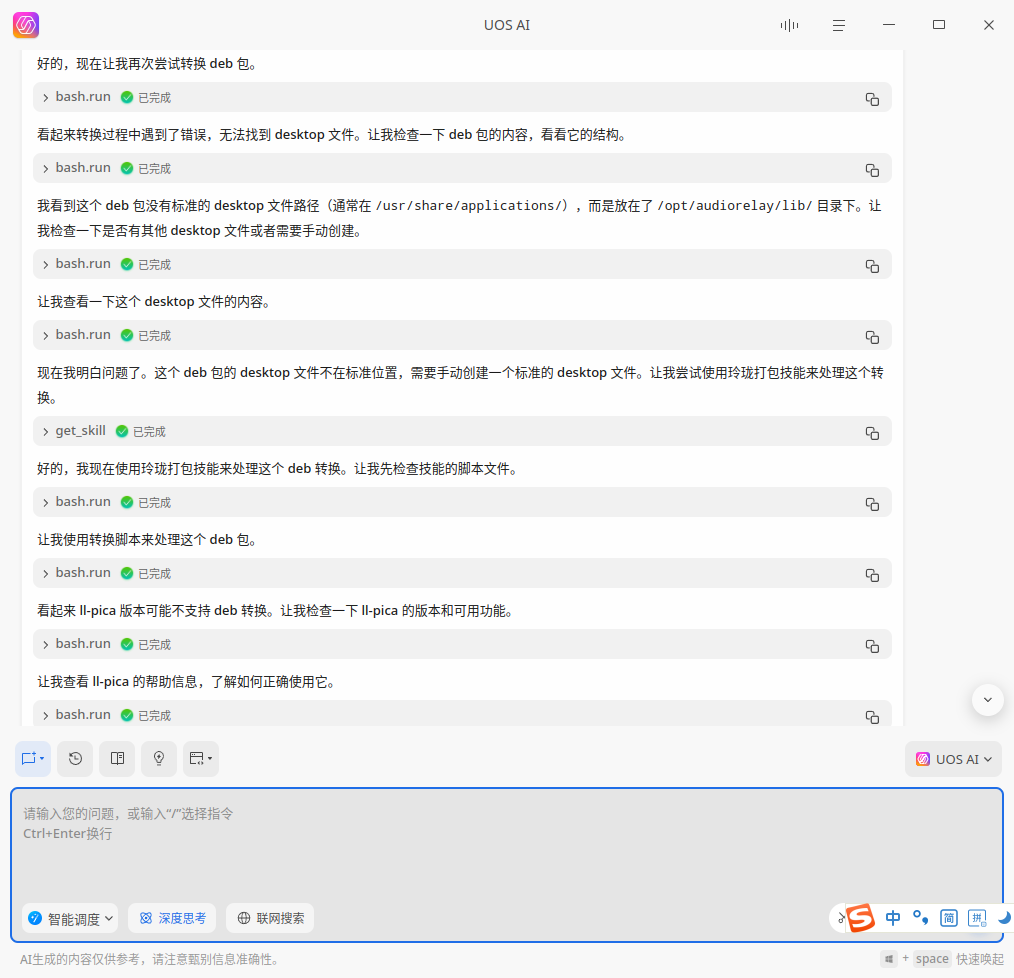
Task: Jump to bottom of the conversation
Action: (987, 700)
